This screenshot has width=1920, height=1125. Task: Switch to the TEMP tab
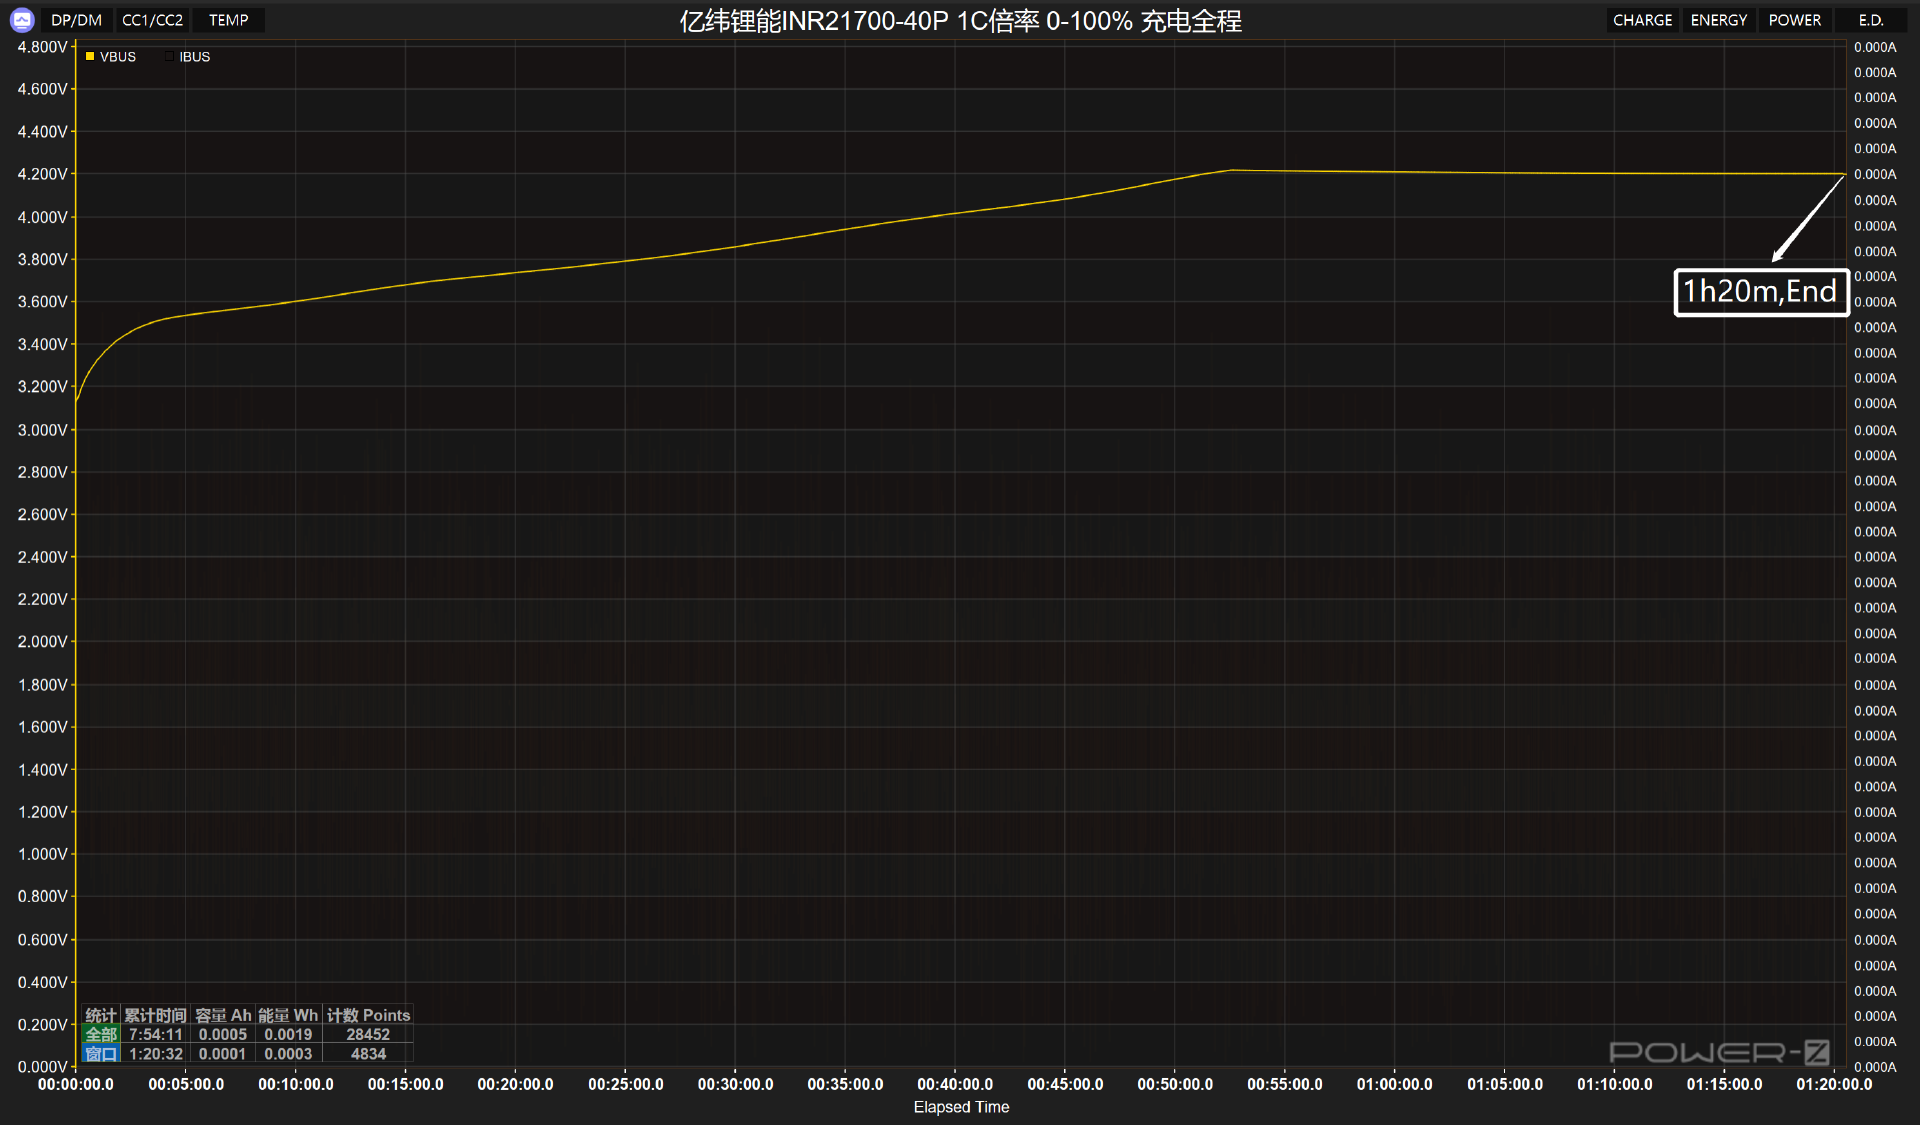(229, 20)
